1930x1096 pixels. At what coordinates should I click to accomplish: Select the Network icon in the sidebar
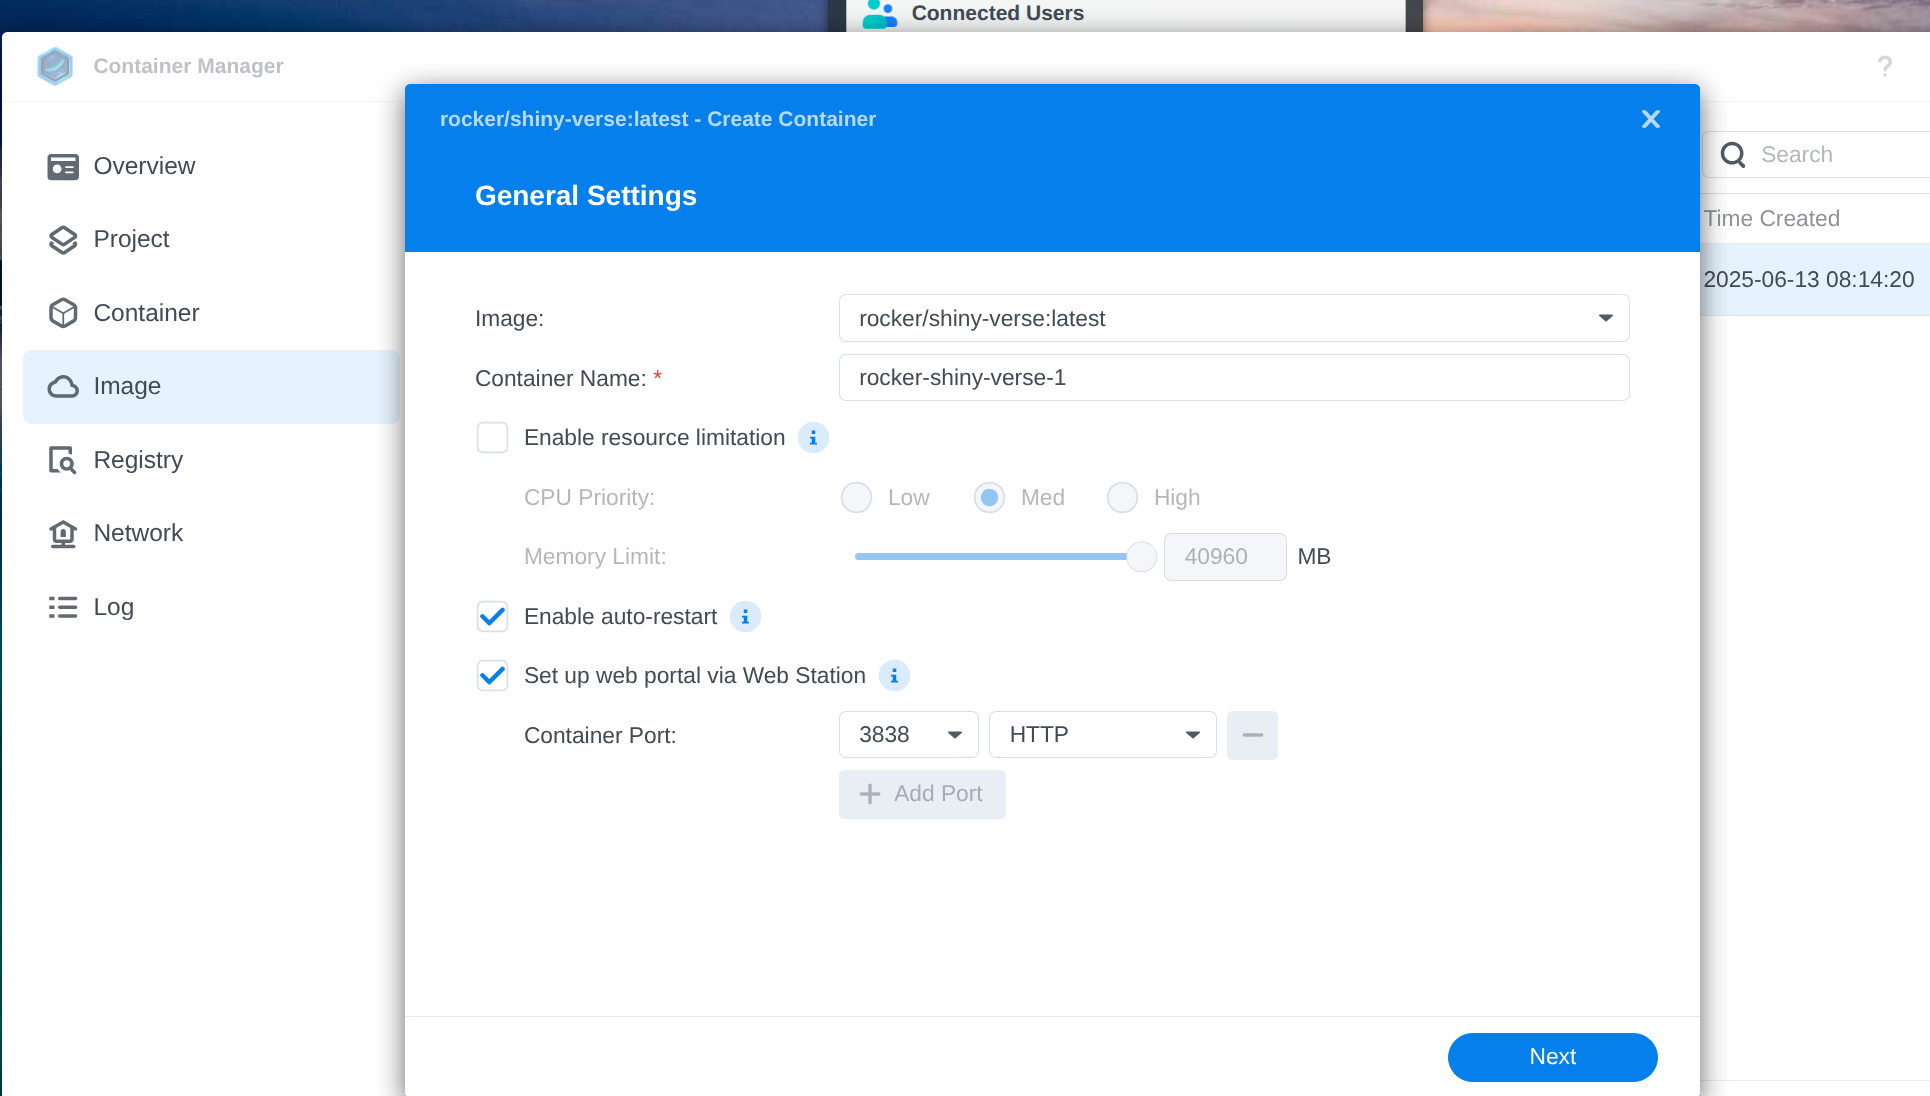coord(63,533)
